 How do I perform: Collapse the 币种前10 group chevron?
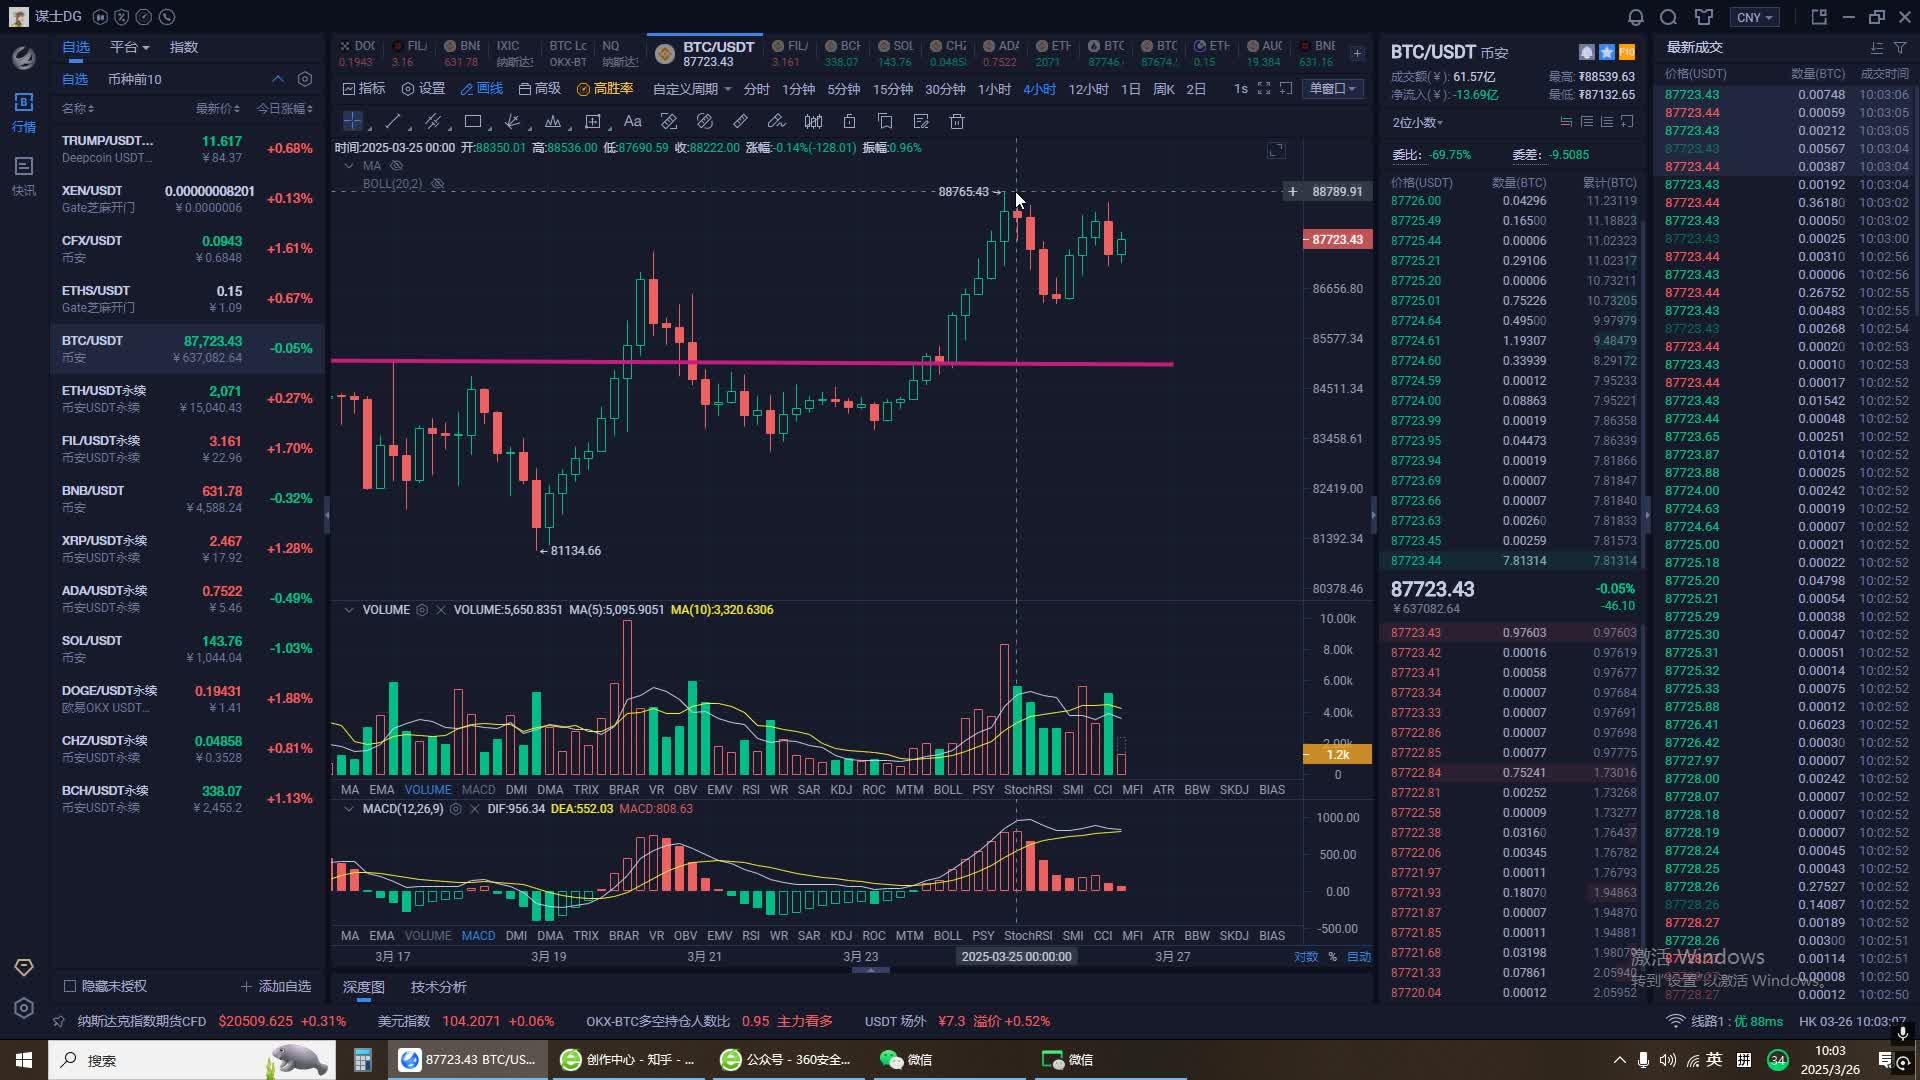[x=277, y=79]
